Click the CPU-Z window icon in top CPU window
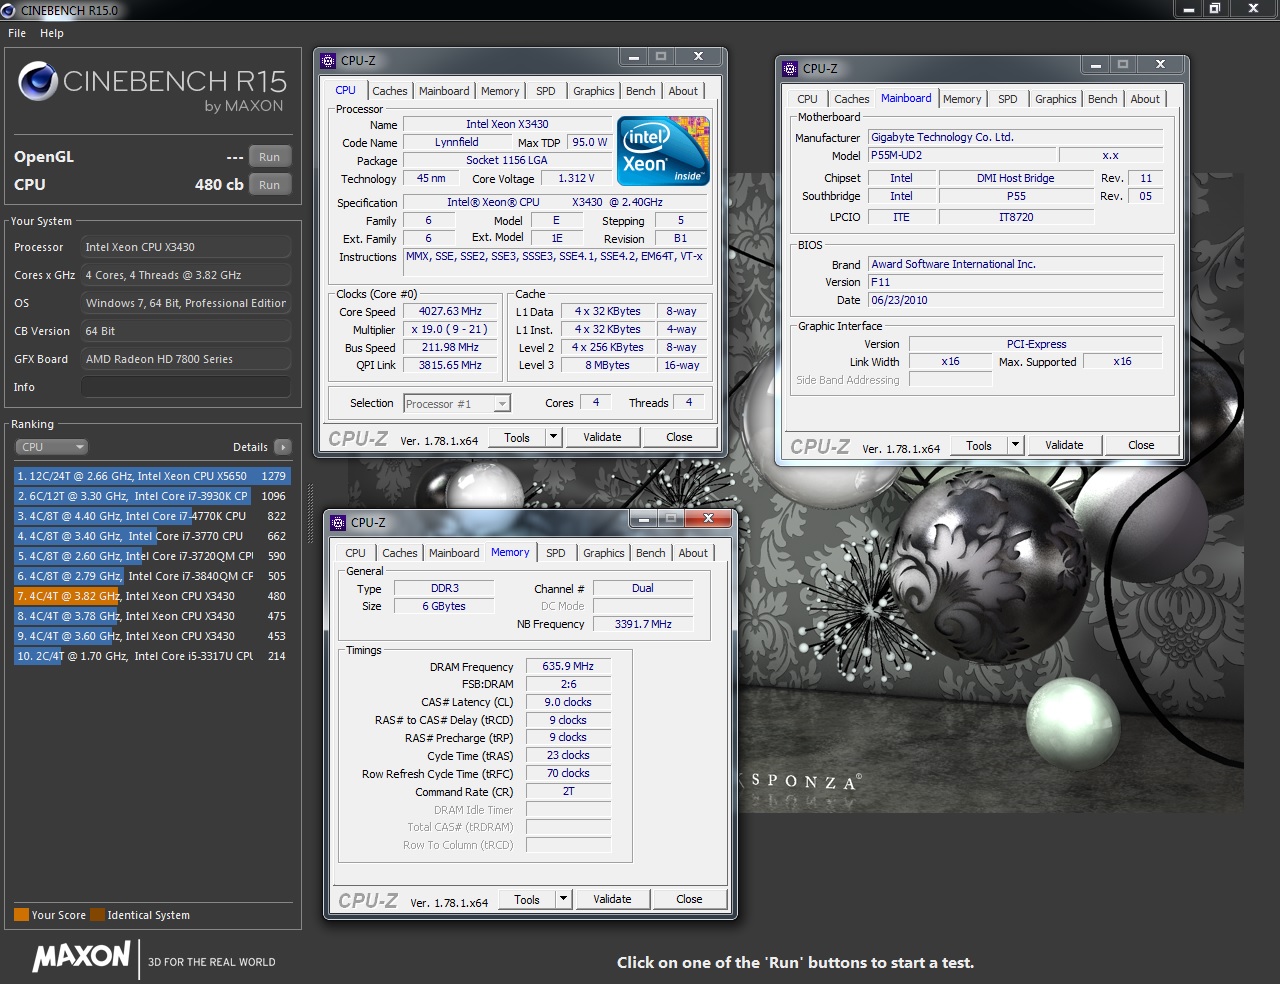The width and height of the screenshot is (1280, 984). pos(328,61)
